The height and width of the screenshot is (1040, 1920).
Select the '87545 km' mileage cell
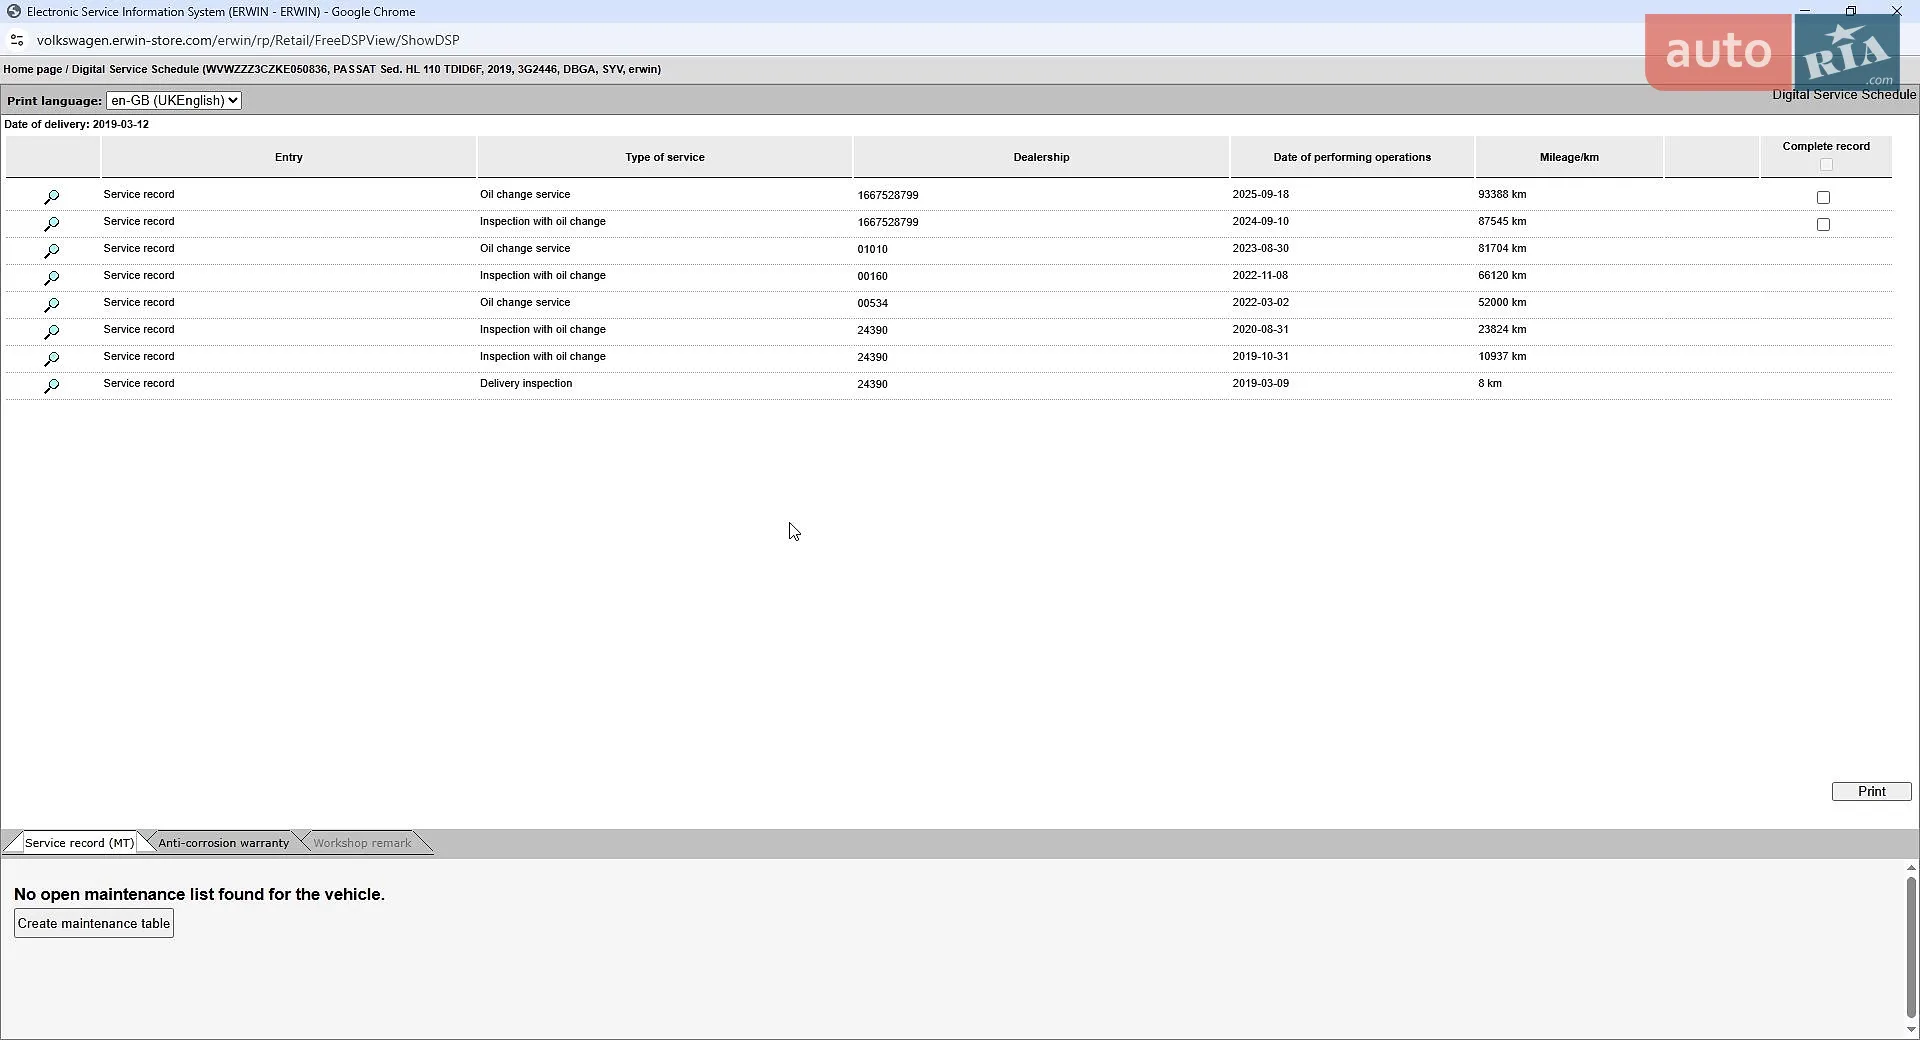pos(1502,221)
